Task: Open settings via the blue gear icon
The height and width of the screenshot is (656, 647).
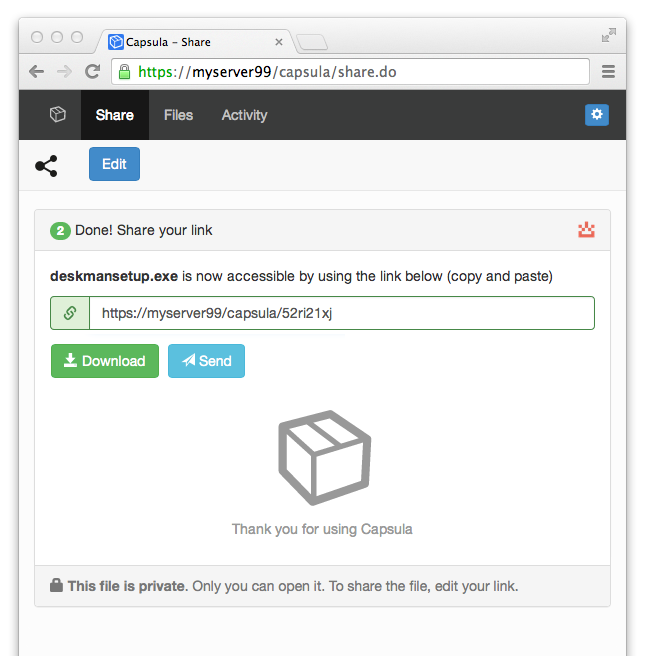Action: click(597, 115)
